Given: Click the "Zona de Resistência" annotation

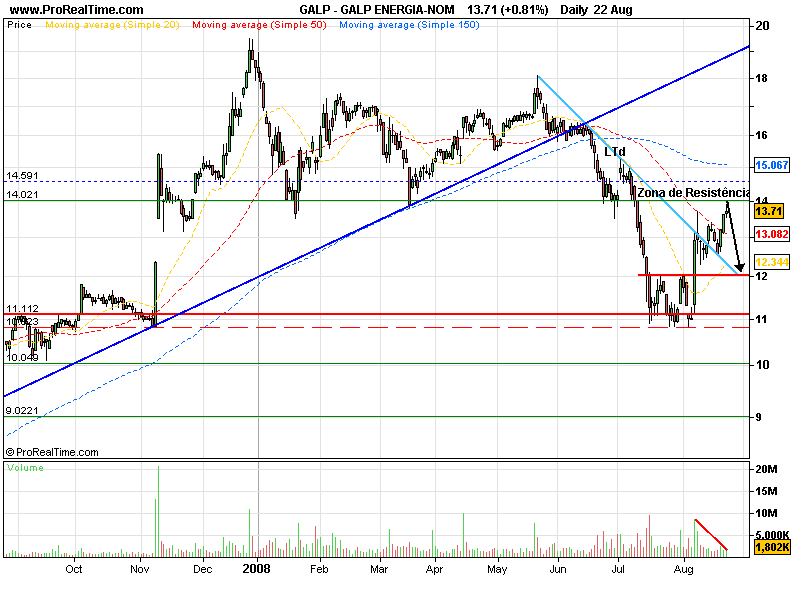Looking at the screenshot, I should point(693,193).
